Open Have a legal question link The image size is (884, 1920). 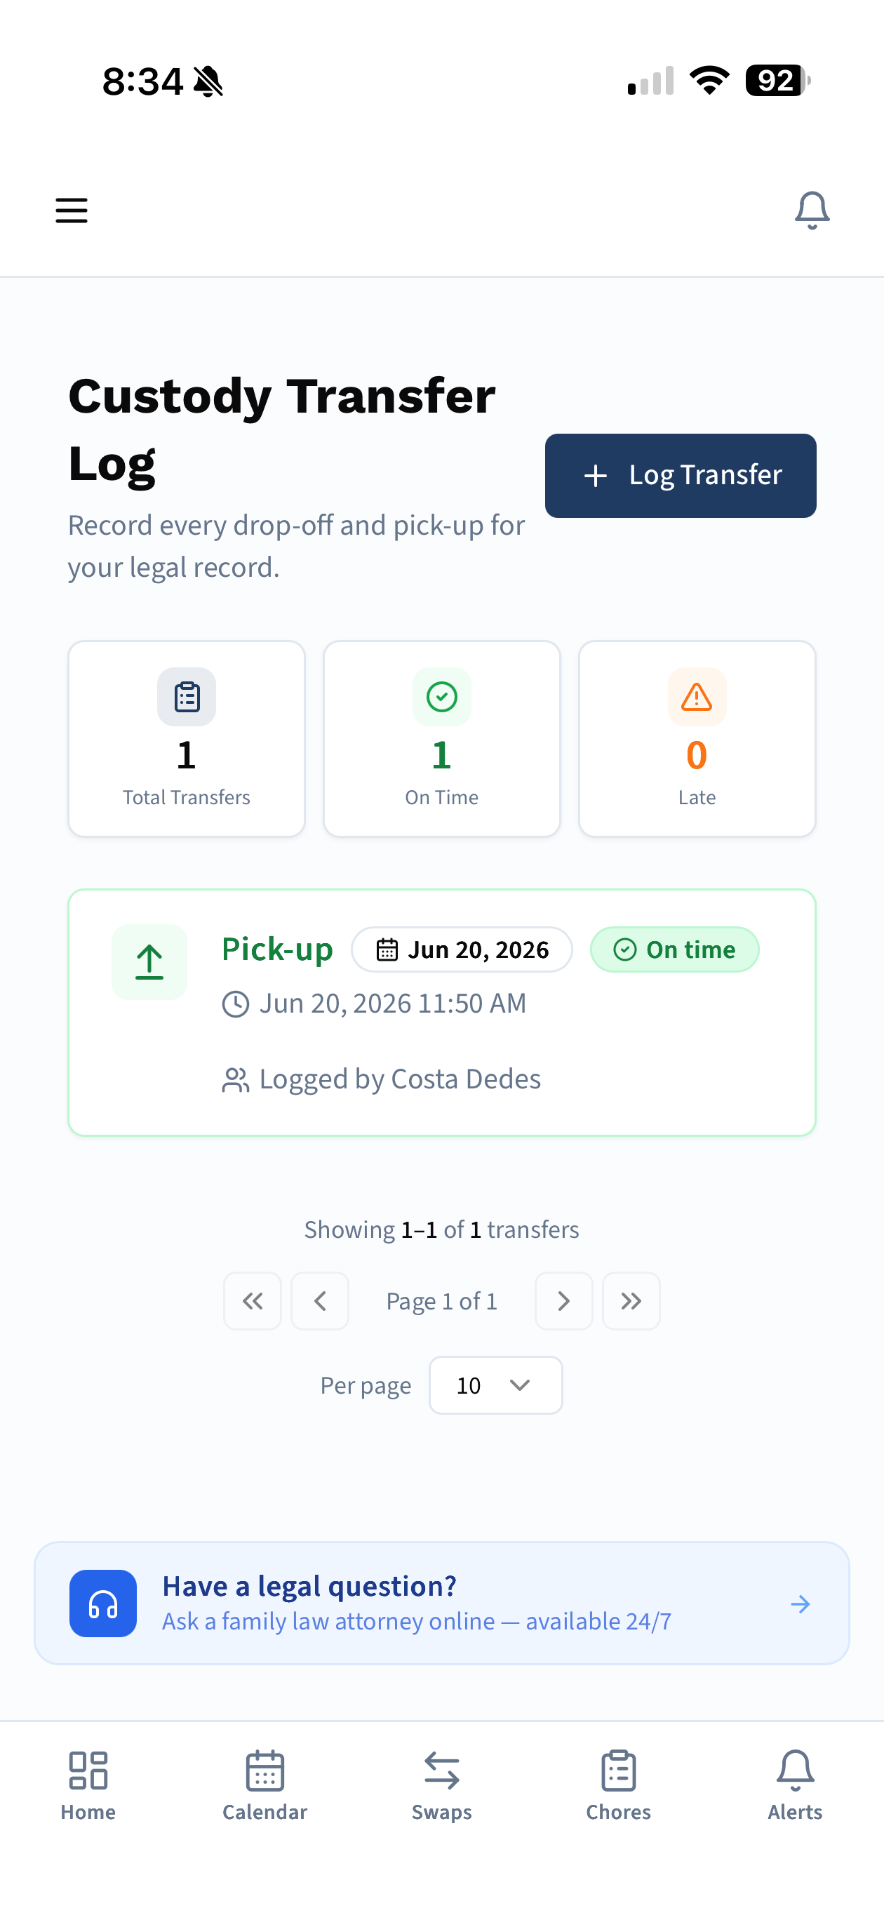click(442, 1603)
